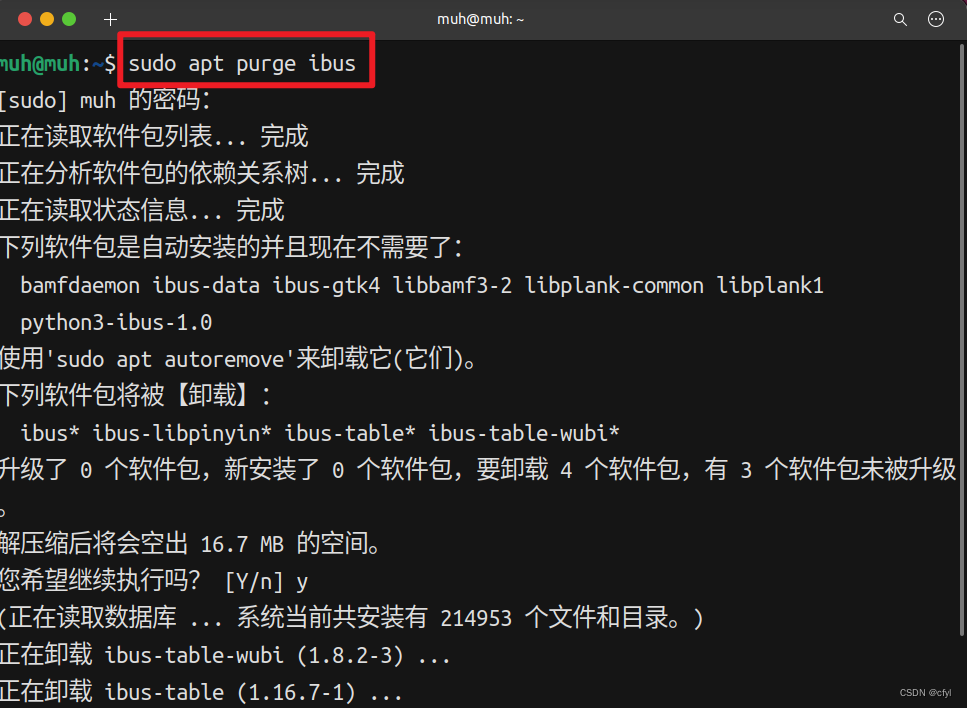The width and height of the screenshot is (967, 708).
Task: Click the search magnifier icon
Action: [x=900, y=19]
